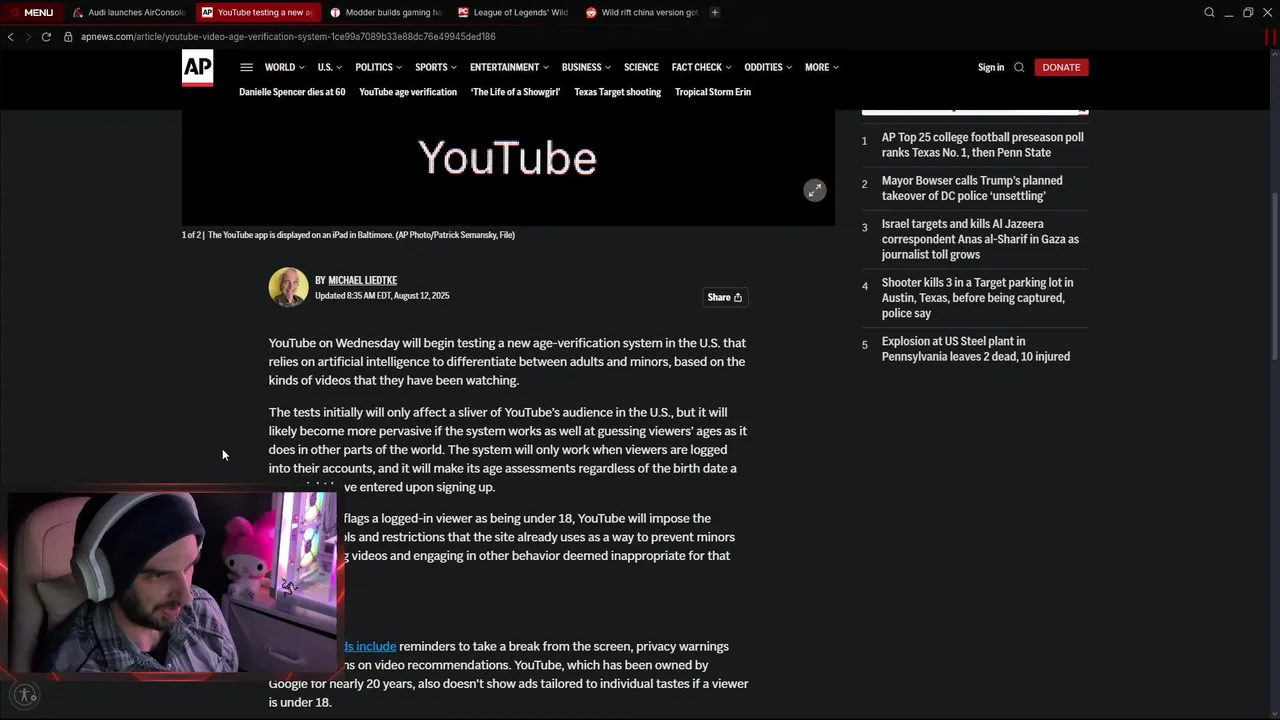The height and width of the screenshot is (720, 1280).
Task: Open the SCIENCE section
Action: tap(641, 67)
